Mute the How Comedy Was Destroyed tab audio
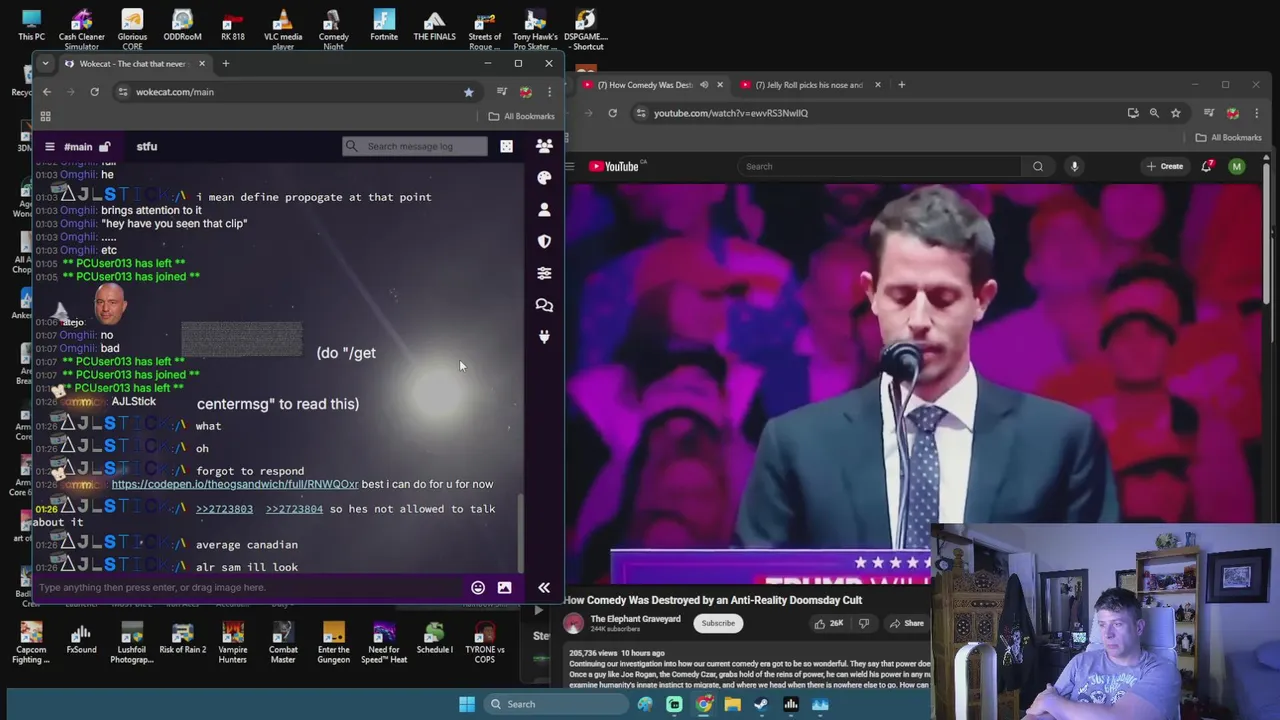 (704, 85)
